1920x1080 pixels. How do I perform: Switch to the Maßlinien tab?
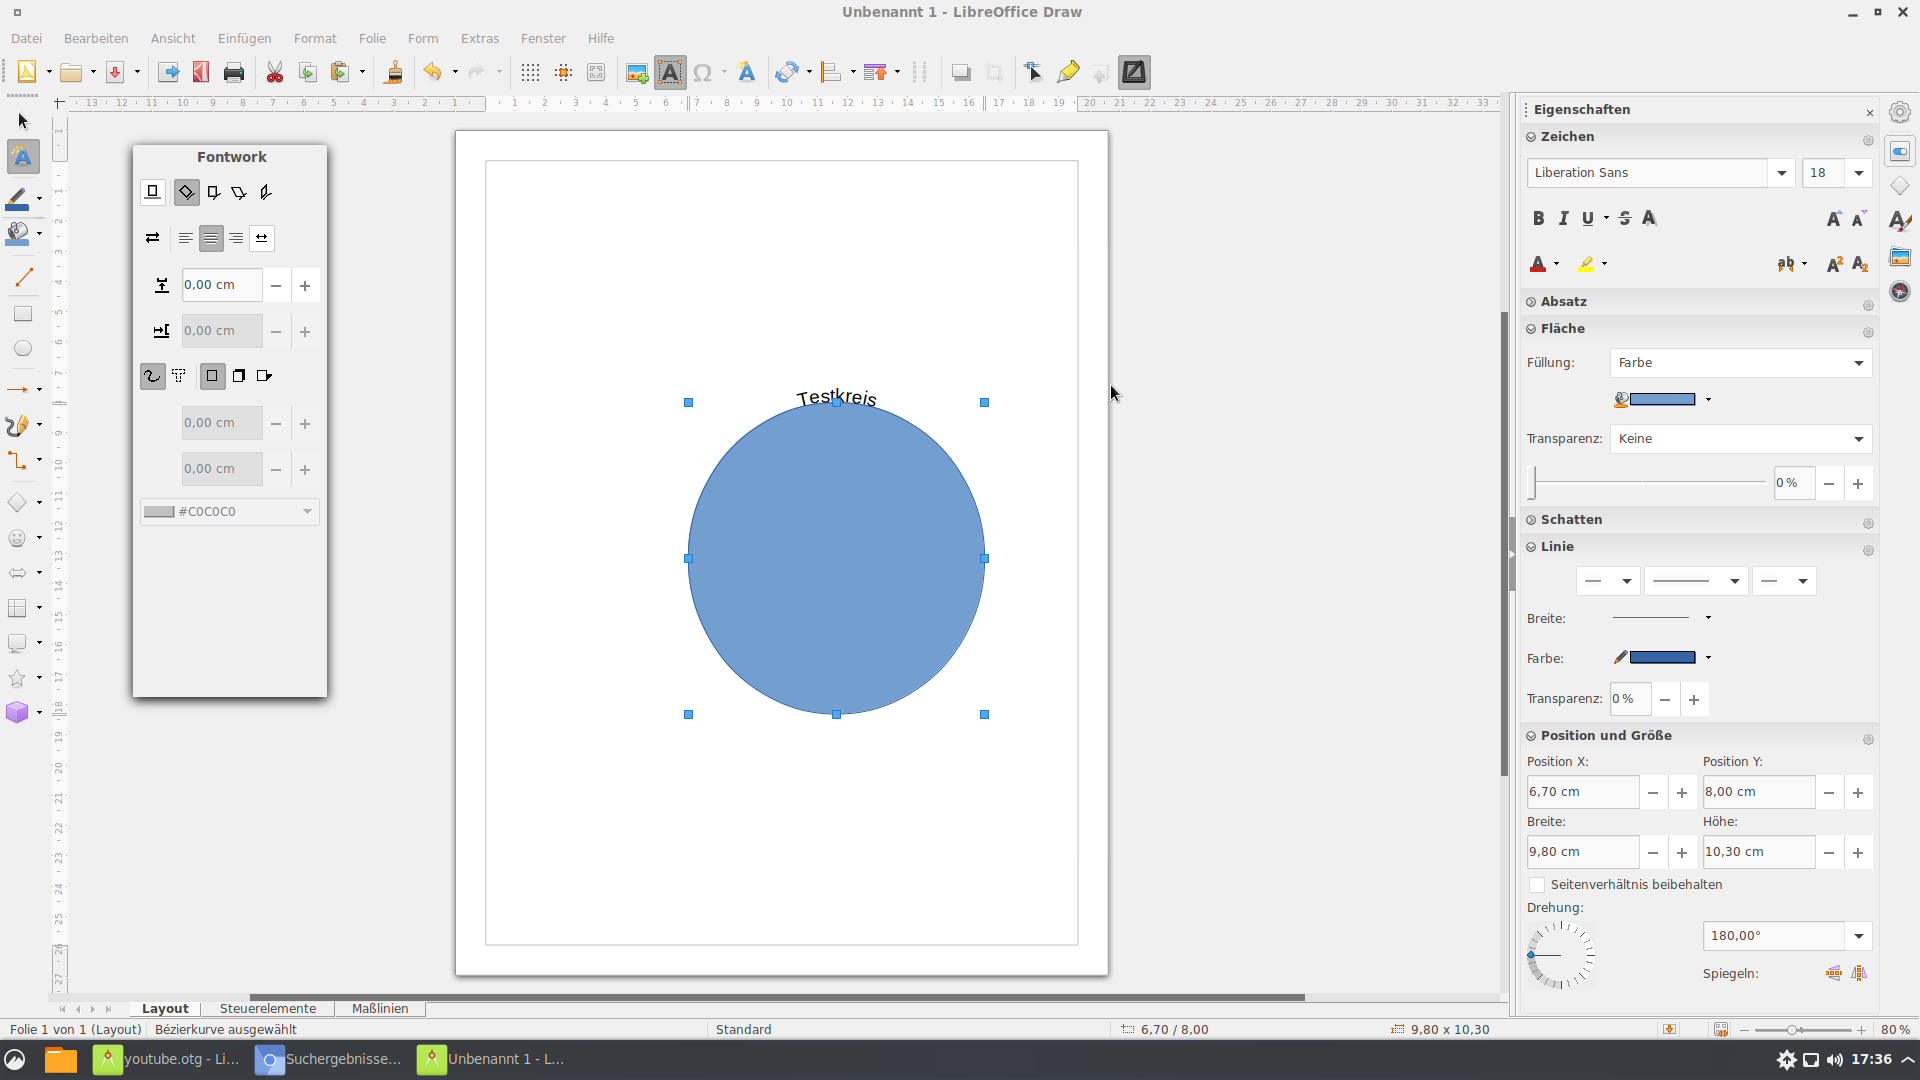click(x=380, y=1009)
